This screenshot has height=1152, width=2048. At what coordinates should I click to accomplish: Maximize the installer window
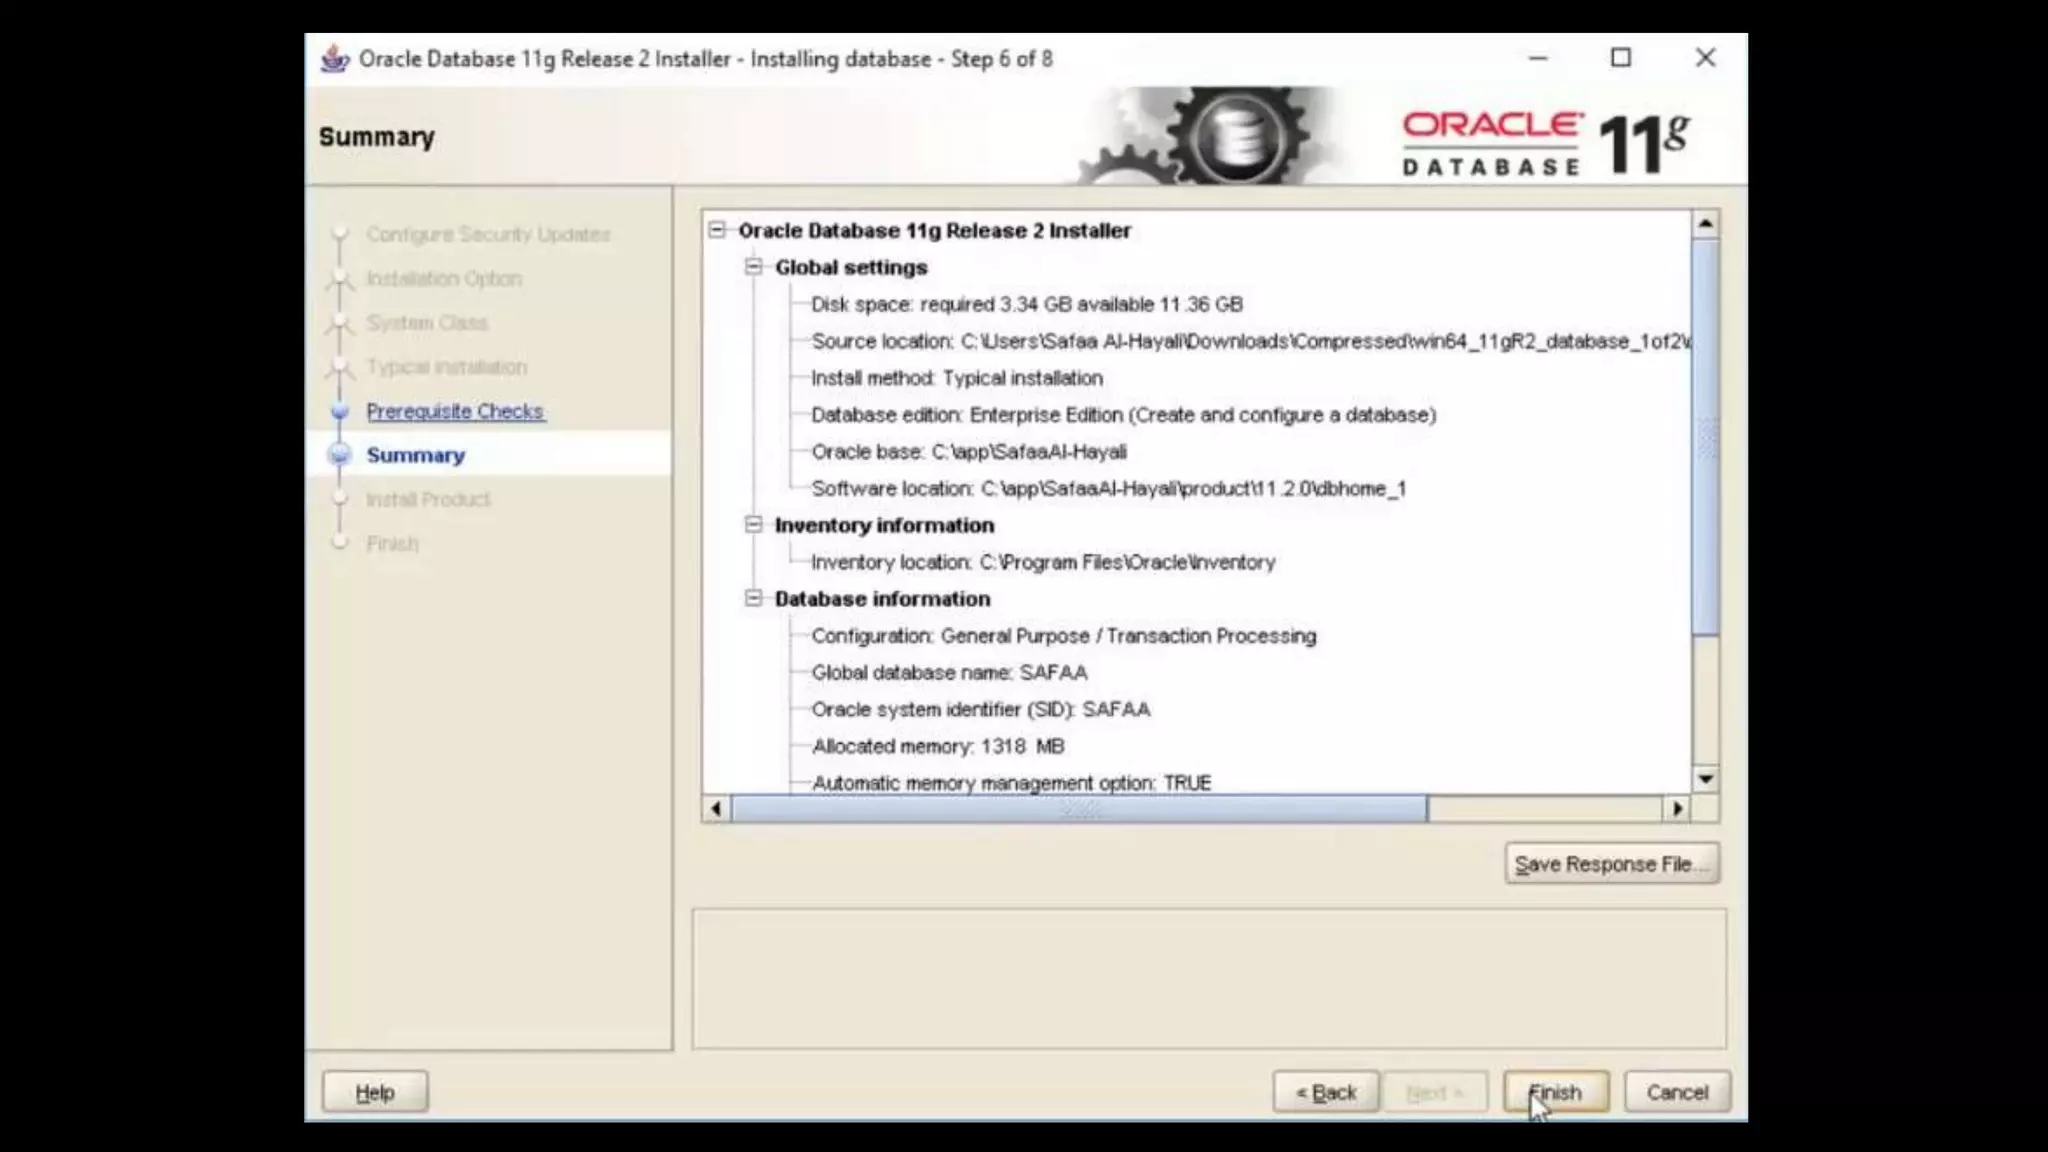[x=1621, y=58]
